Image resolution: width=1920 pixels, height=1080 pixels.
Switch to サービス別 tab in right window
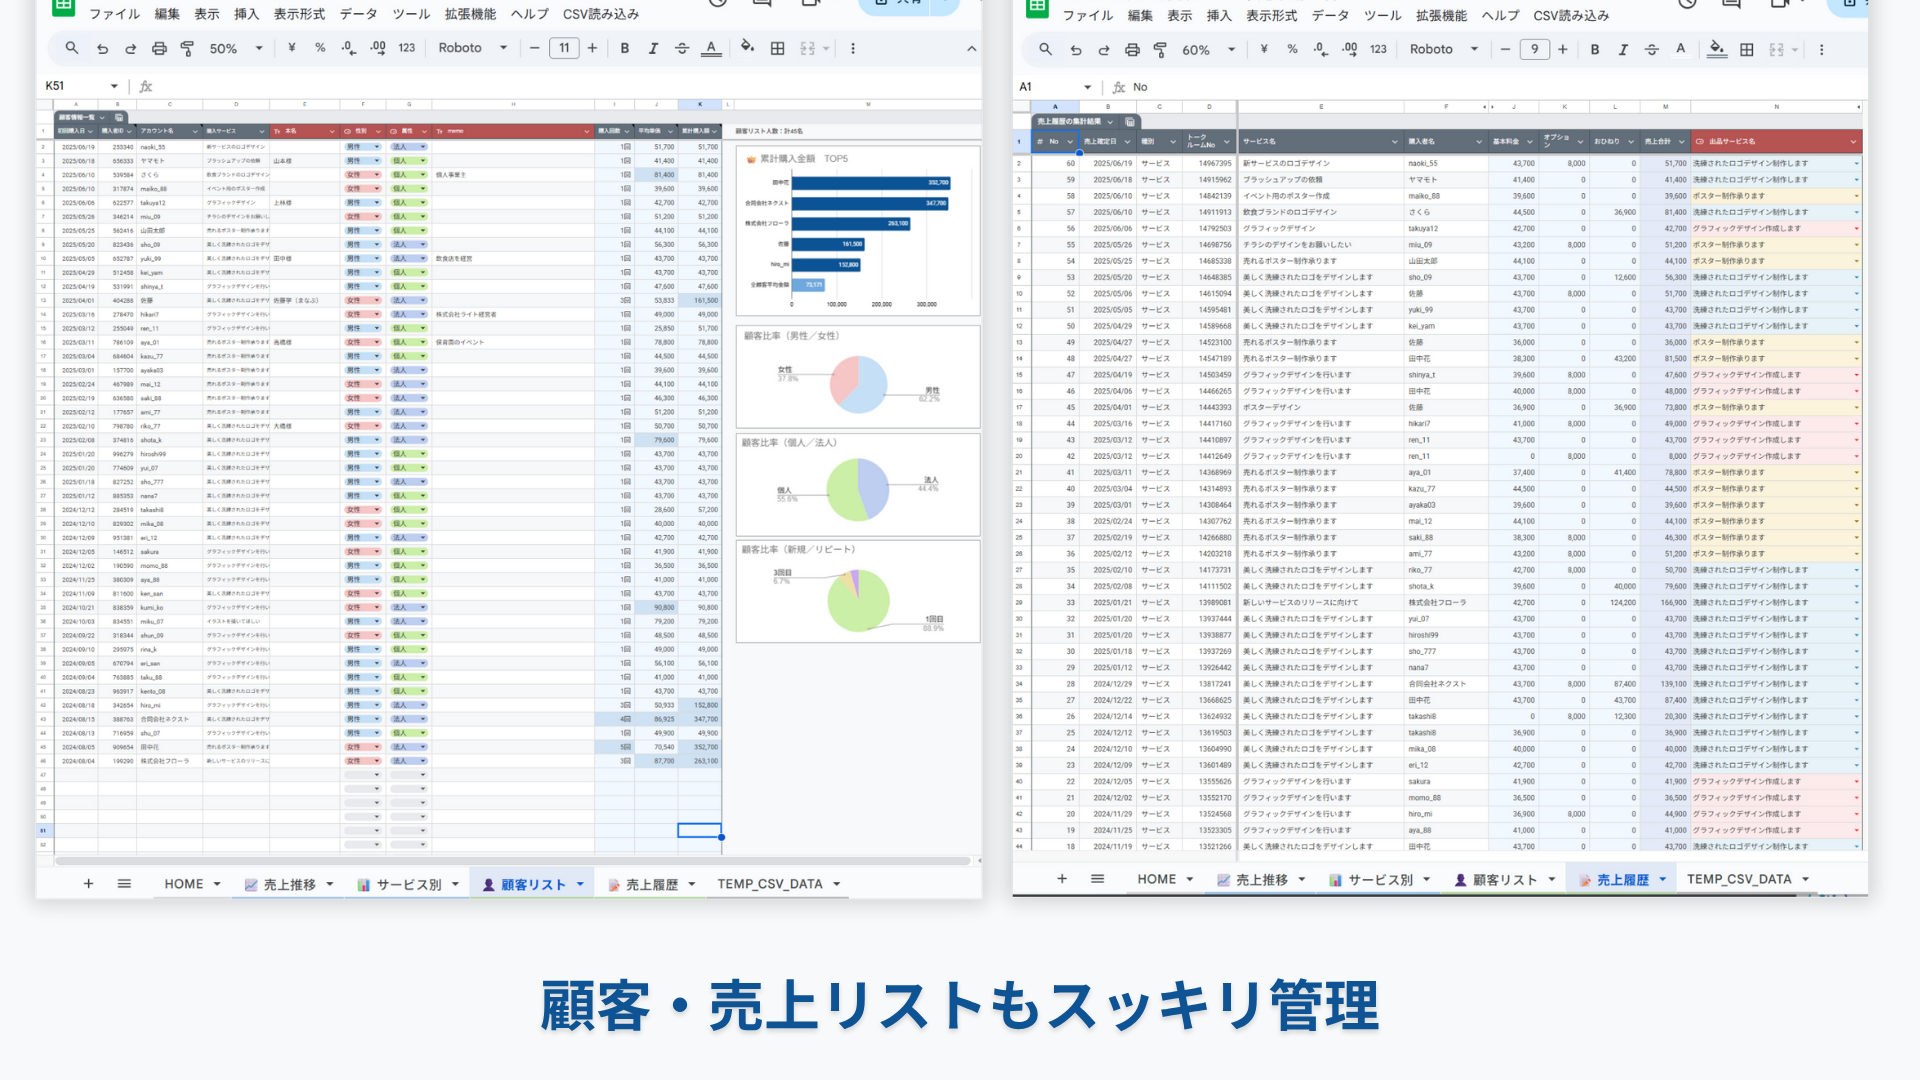[x=1380, y=879]
